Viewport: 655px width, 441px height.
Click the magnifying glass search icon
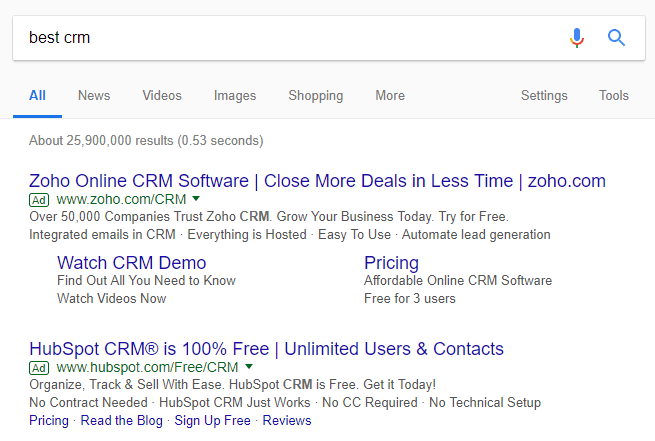tap(616, 38)
